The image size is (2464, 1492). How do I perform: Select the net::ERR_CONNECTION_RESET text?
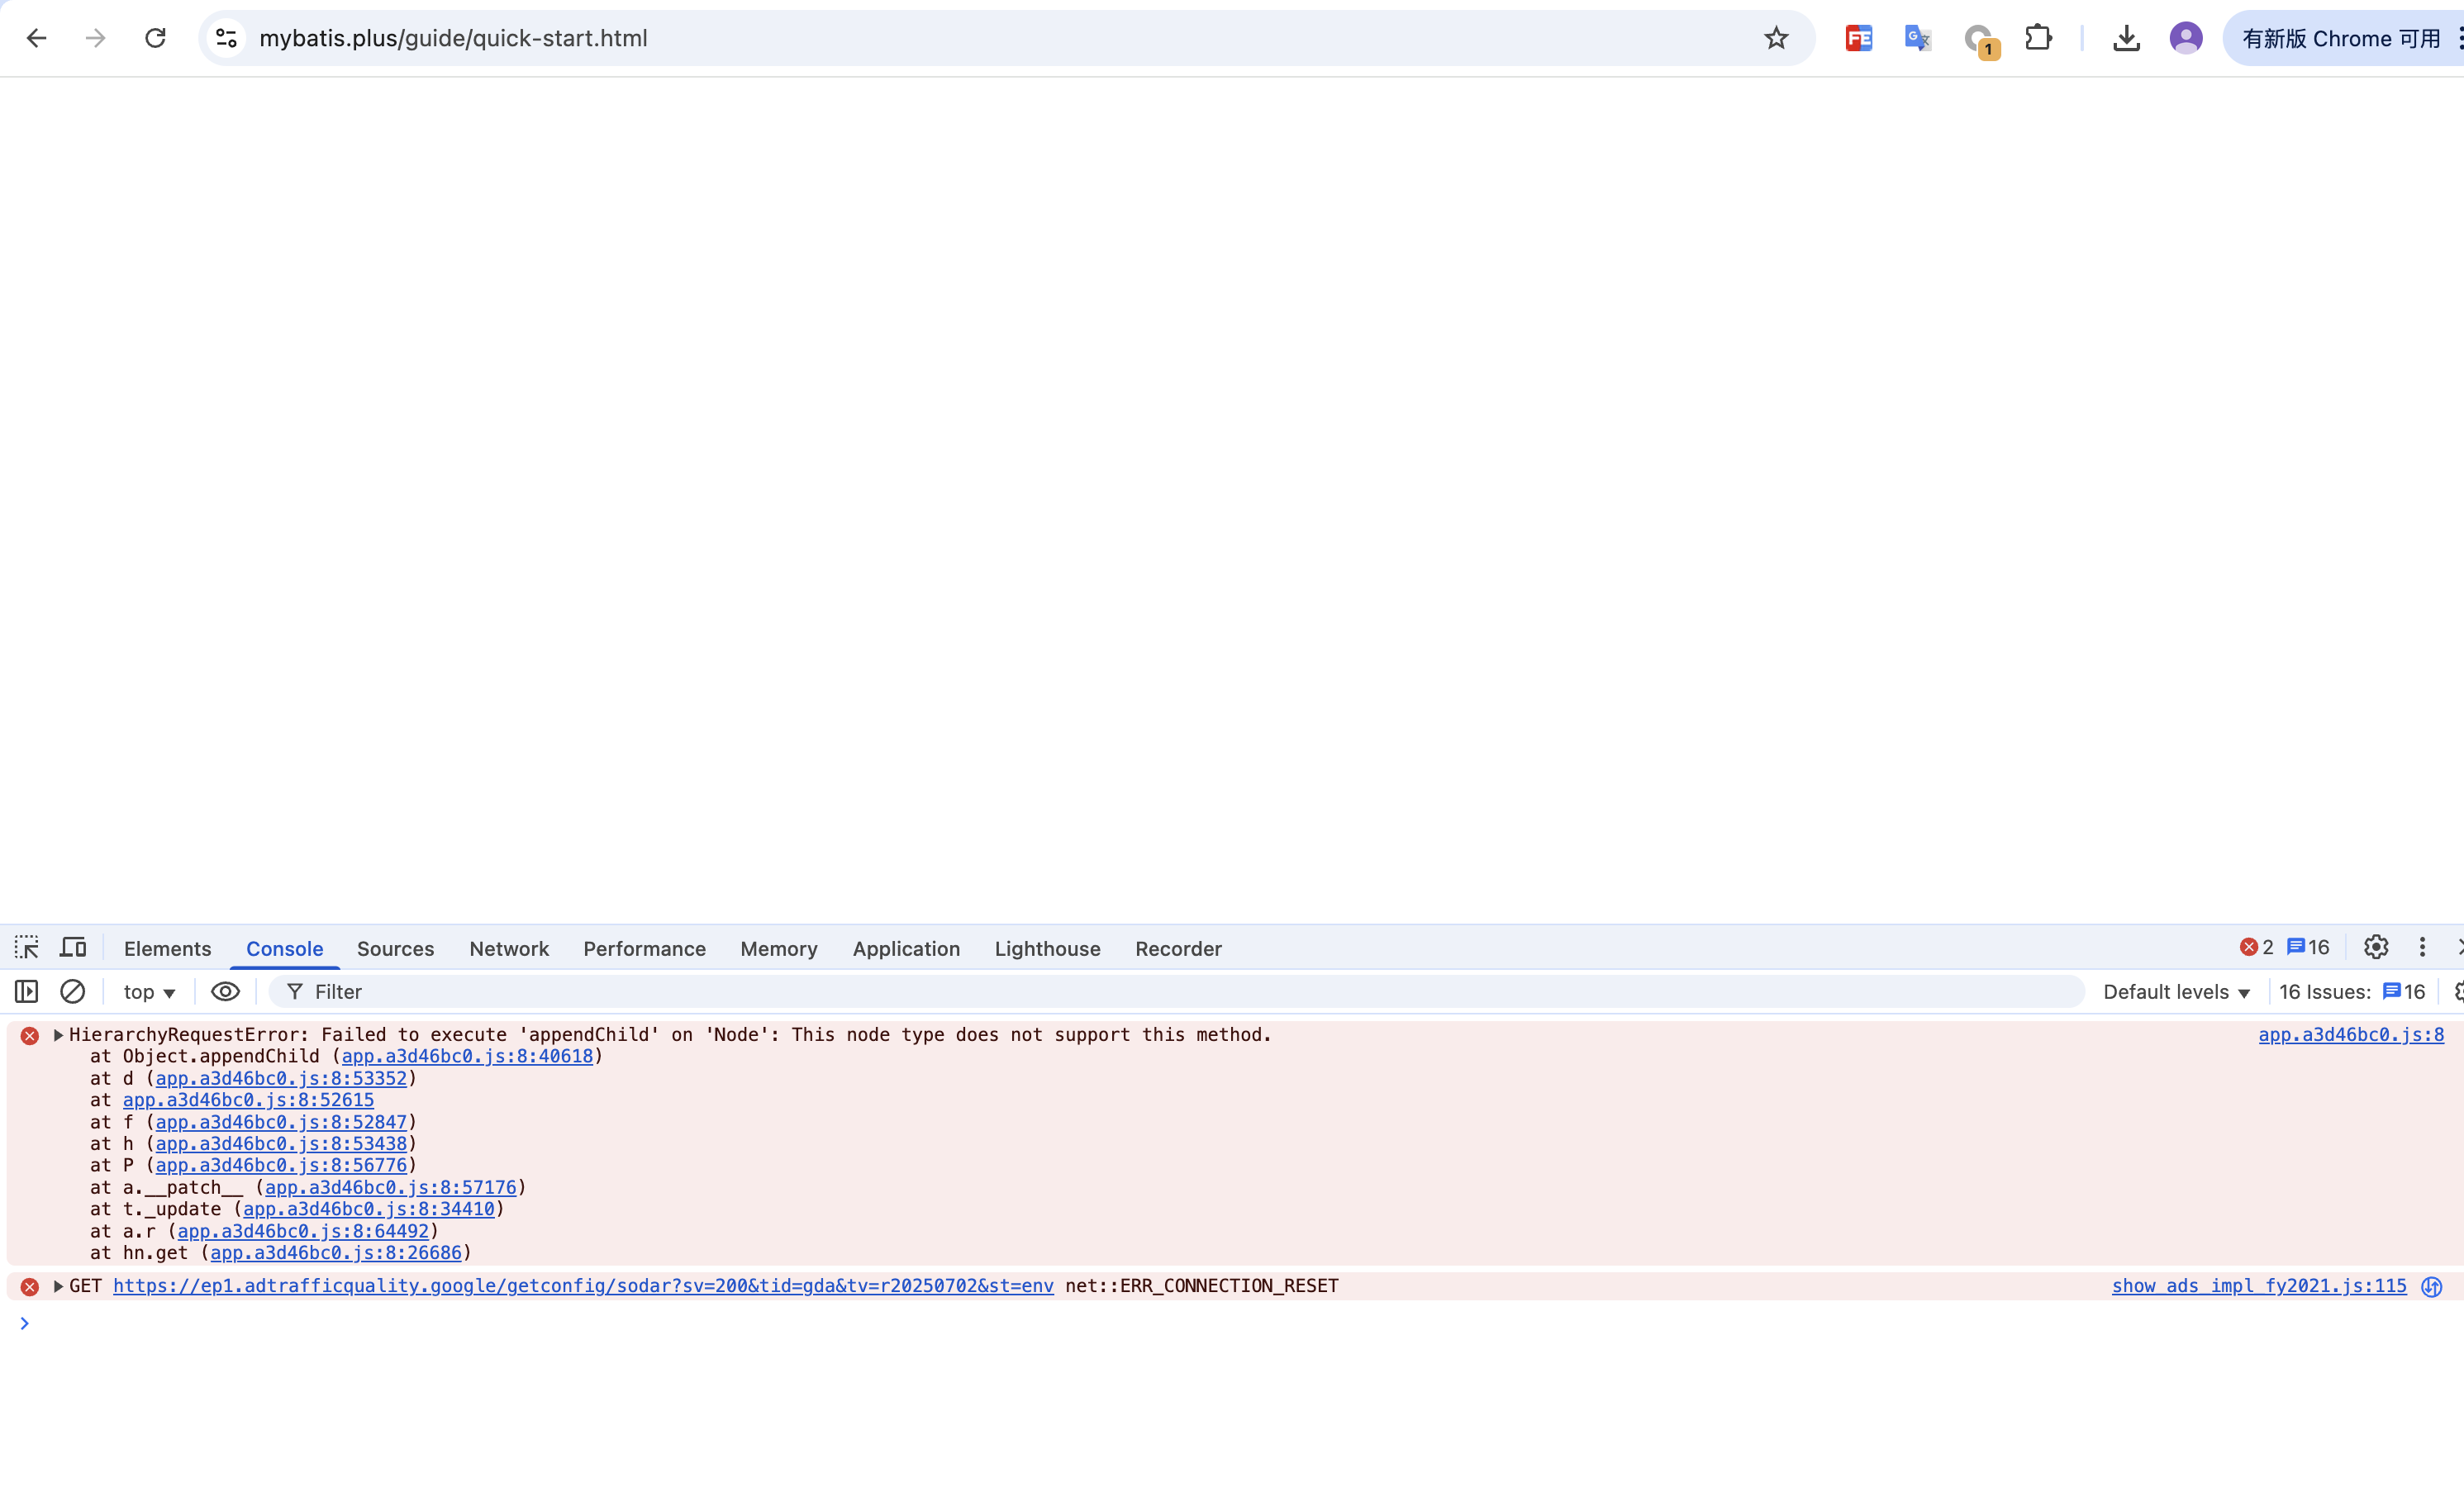click(x=1201, y=1286)
